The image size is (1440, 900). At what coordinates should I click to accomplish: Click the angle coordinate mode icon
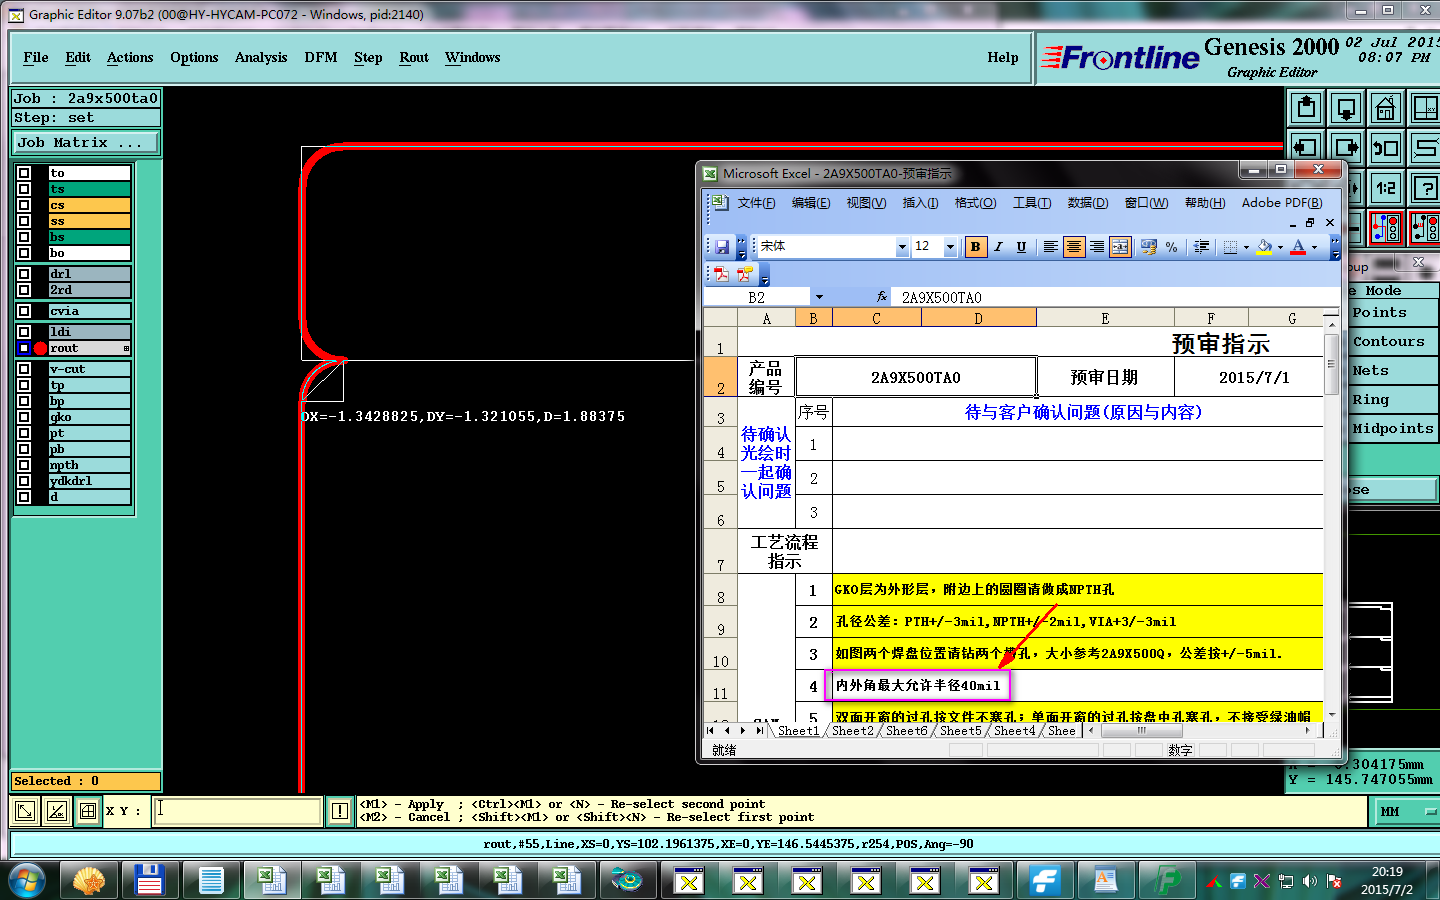(57, 811)
